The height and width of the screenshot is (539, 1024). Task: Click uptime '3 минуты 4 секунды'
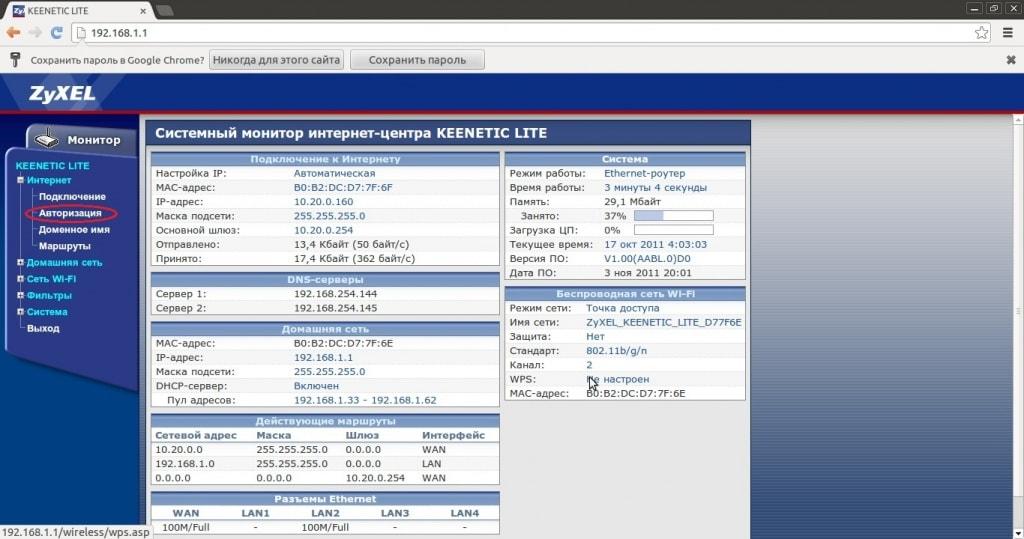pos(655,188)
